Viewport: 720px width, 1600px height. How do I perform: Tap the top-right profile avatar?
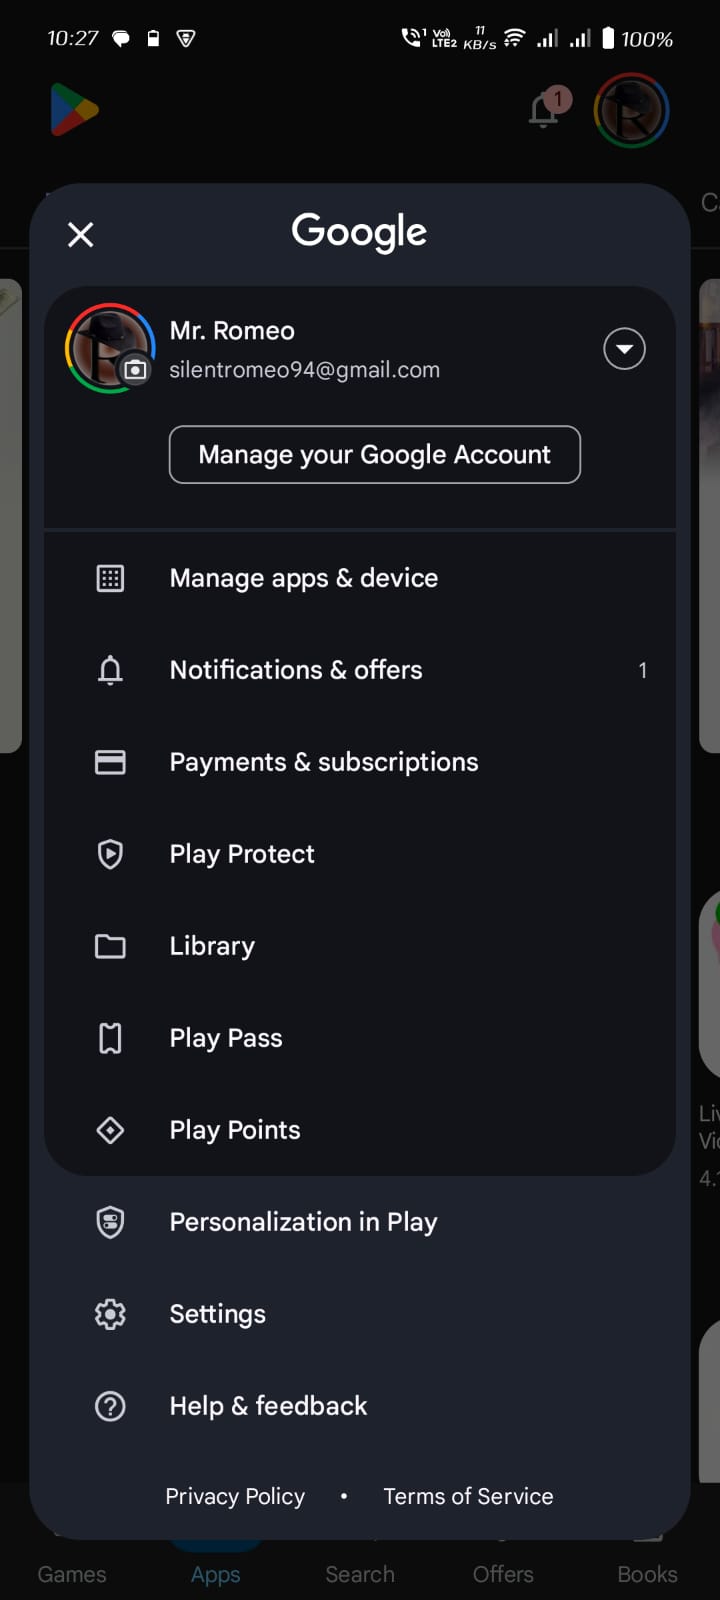[x=631, y=110]
